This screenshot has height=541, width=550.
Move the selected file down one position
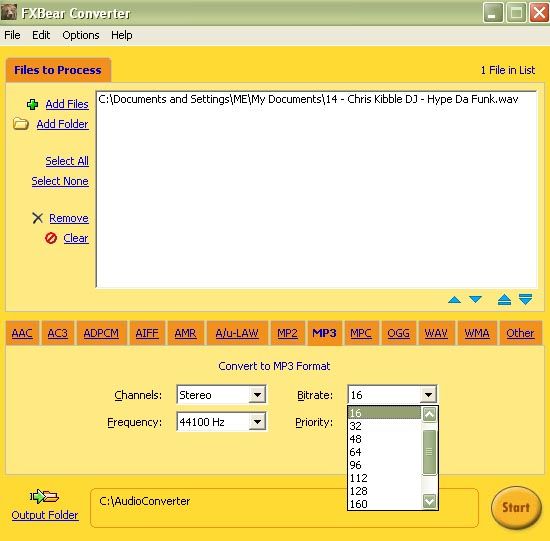pyautogui.click(x=476, y=299)
